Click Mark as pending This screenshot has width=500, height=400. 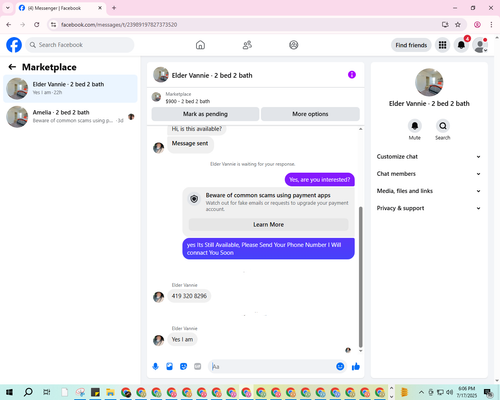click(x=205, y=114)
